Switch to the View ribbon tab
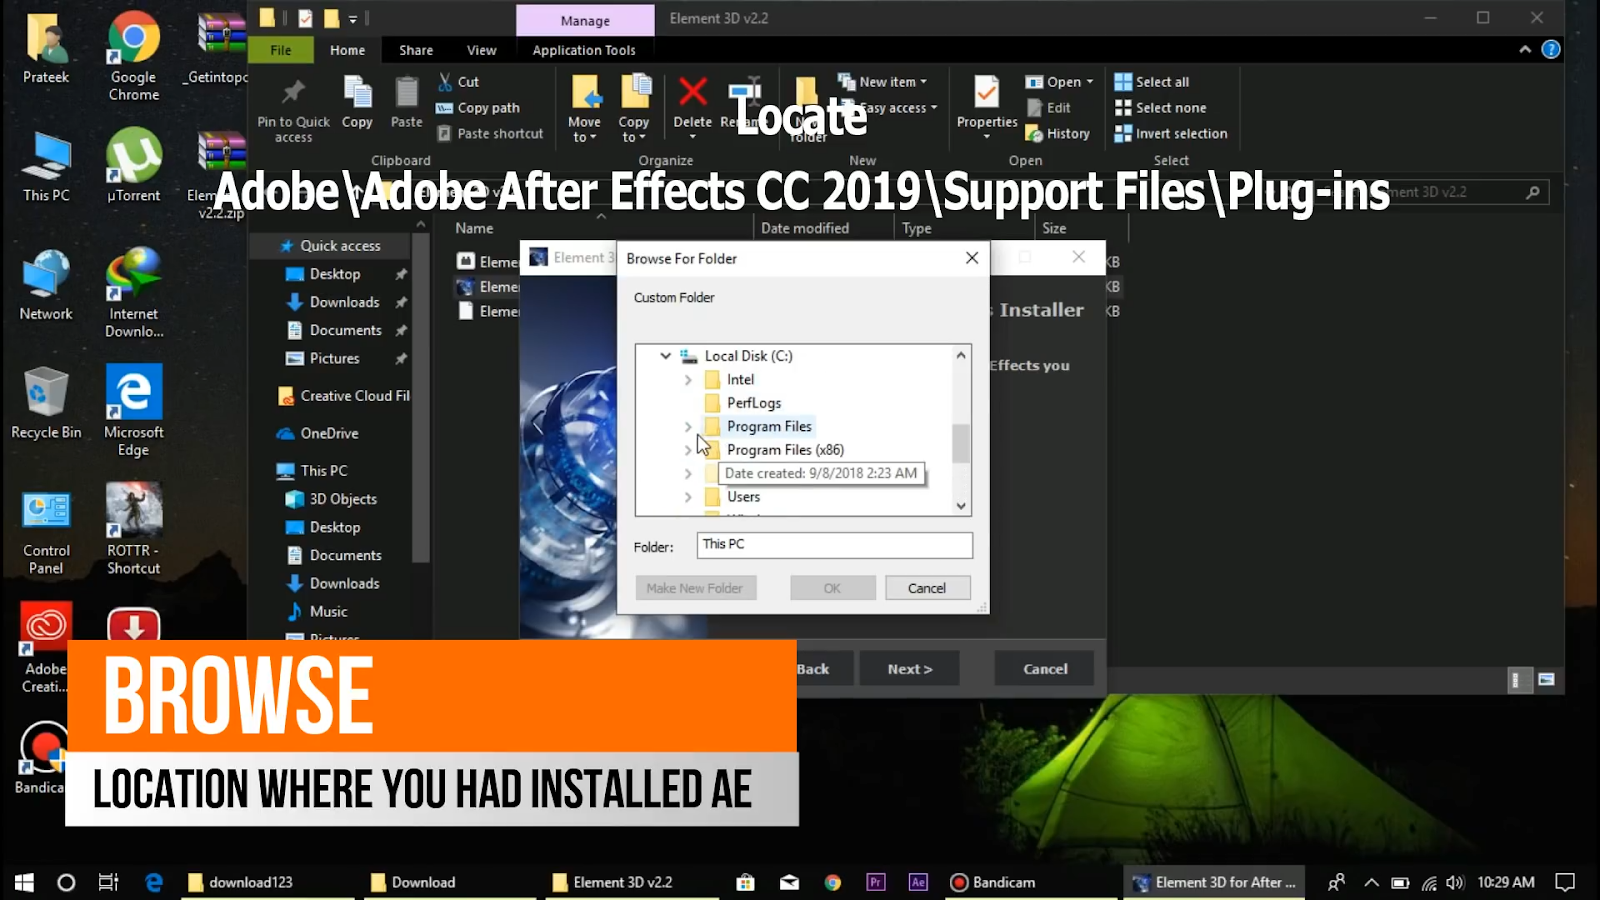The height and width of the screenshot is (900, 1600). coord(481,50)
